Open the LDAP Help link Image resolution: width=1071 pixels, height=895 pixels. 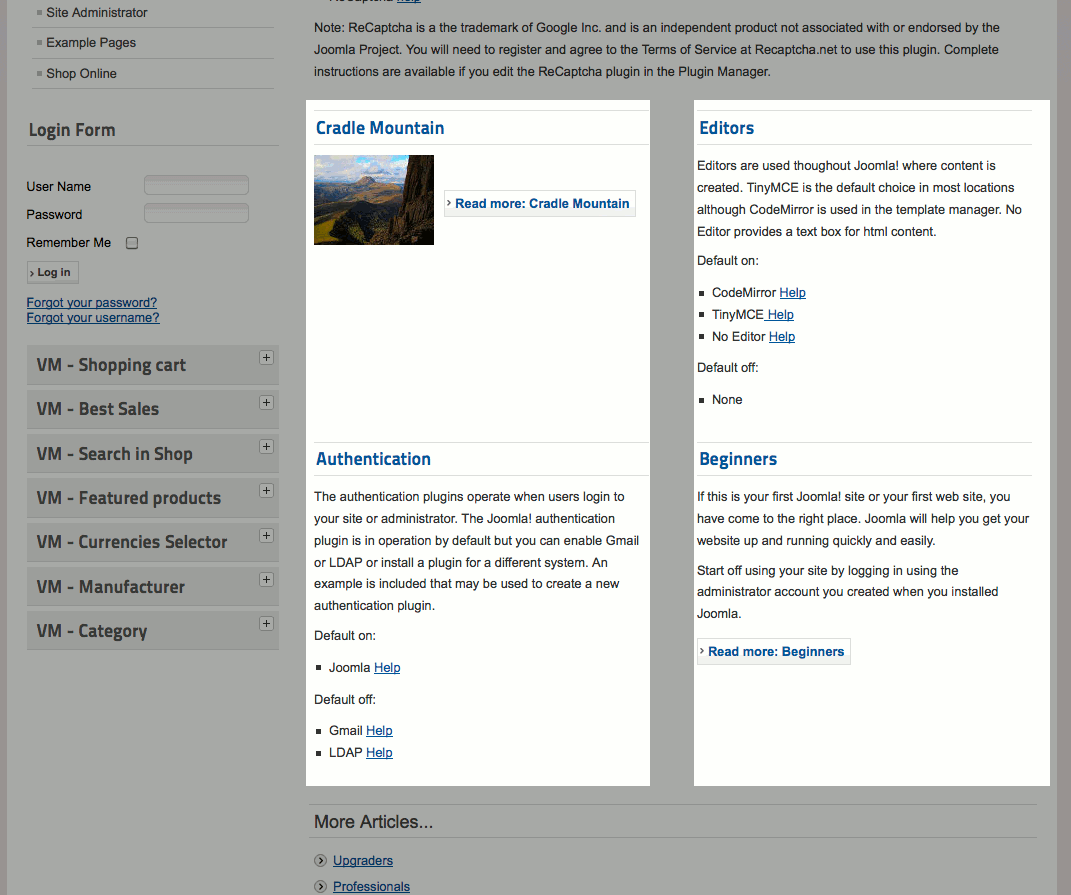379,752
